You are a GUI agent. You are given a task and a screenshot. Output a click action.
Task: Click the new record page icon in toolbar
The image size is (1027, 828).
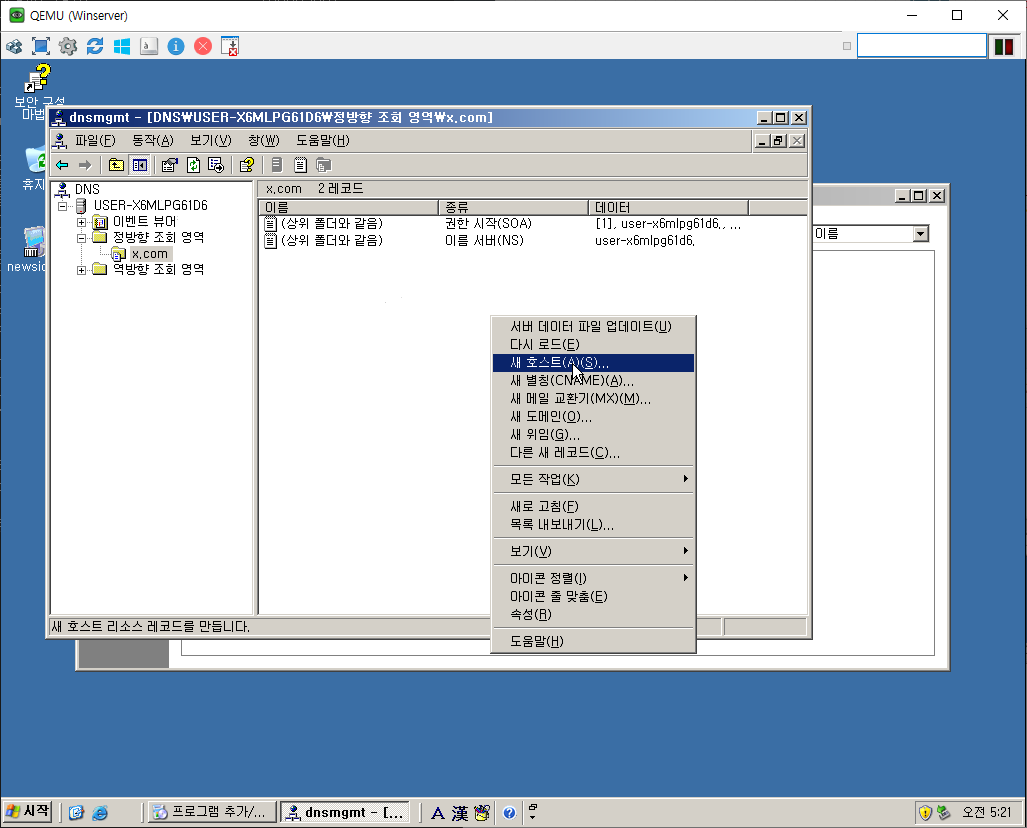(x=300, y=165)
